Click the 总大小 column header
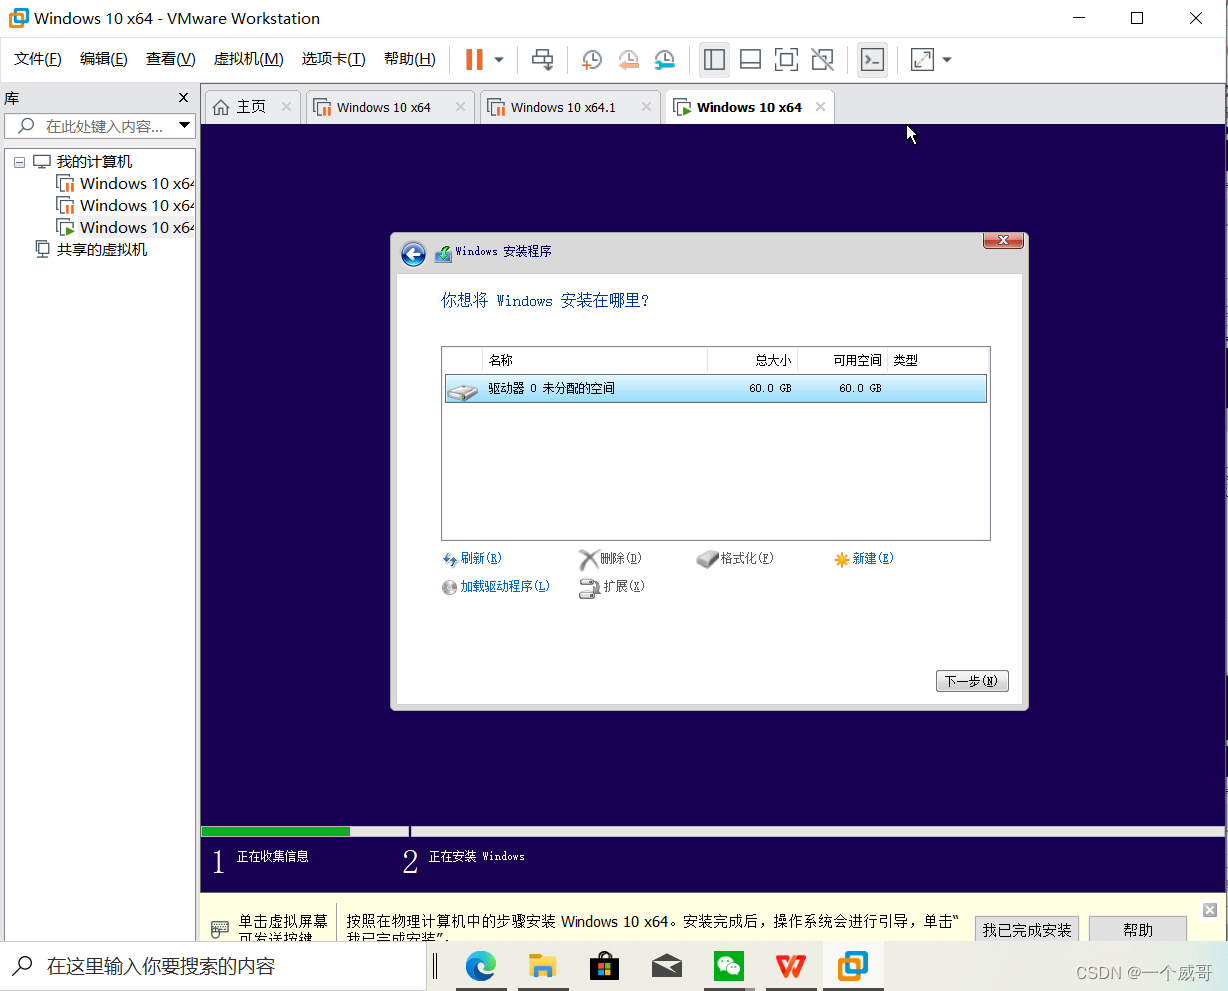Screen dimensions: 1228x991 pyautogui.click(x=753, y=360)
